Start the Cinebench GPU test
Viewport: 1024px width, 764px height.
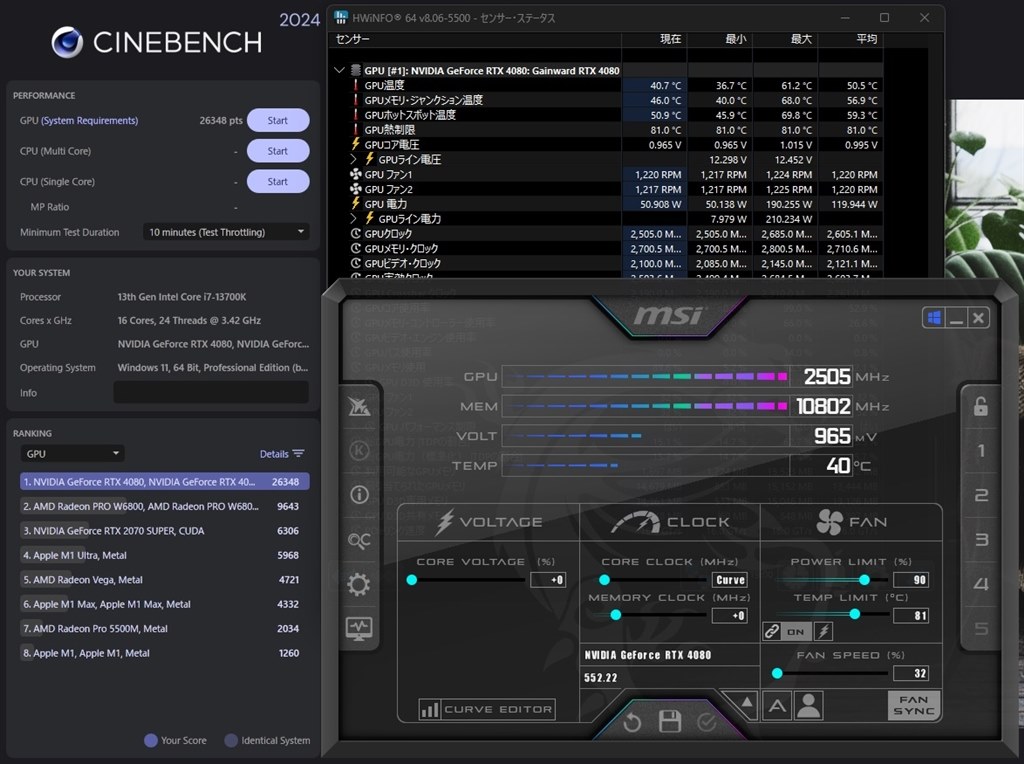click(x=278, y=120)
